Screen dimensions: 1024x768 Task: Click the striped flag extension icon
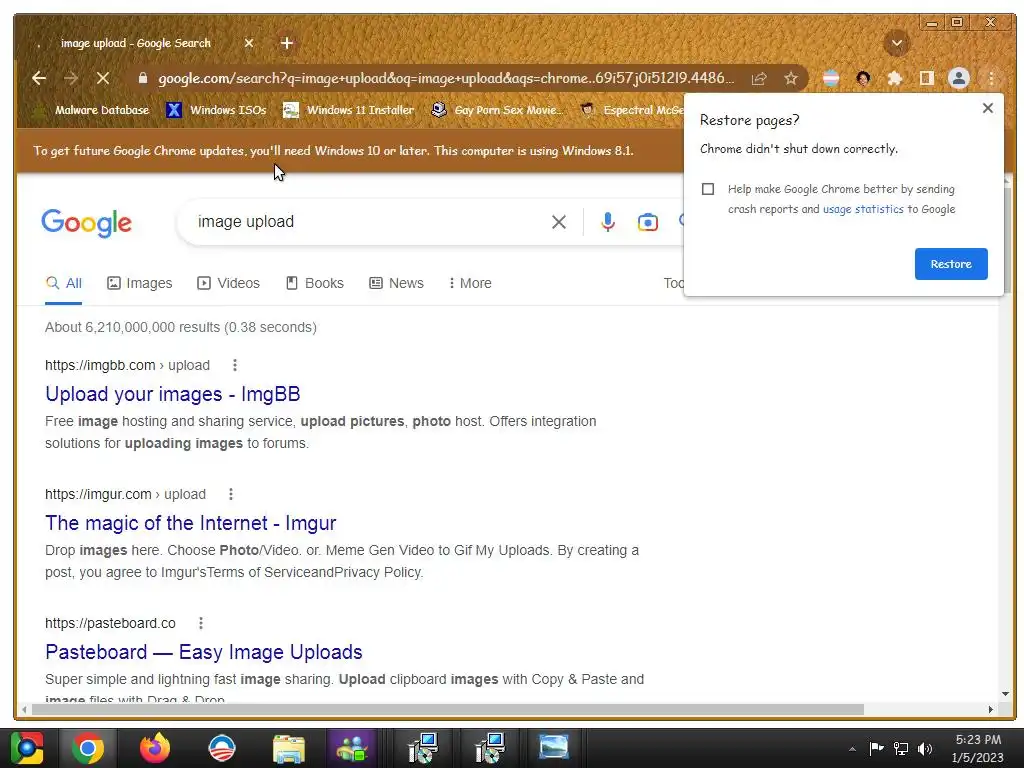coord(831,78)
